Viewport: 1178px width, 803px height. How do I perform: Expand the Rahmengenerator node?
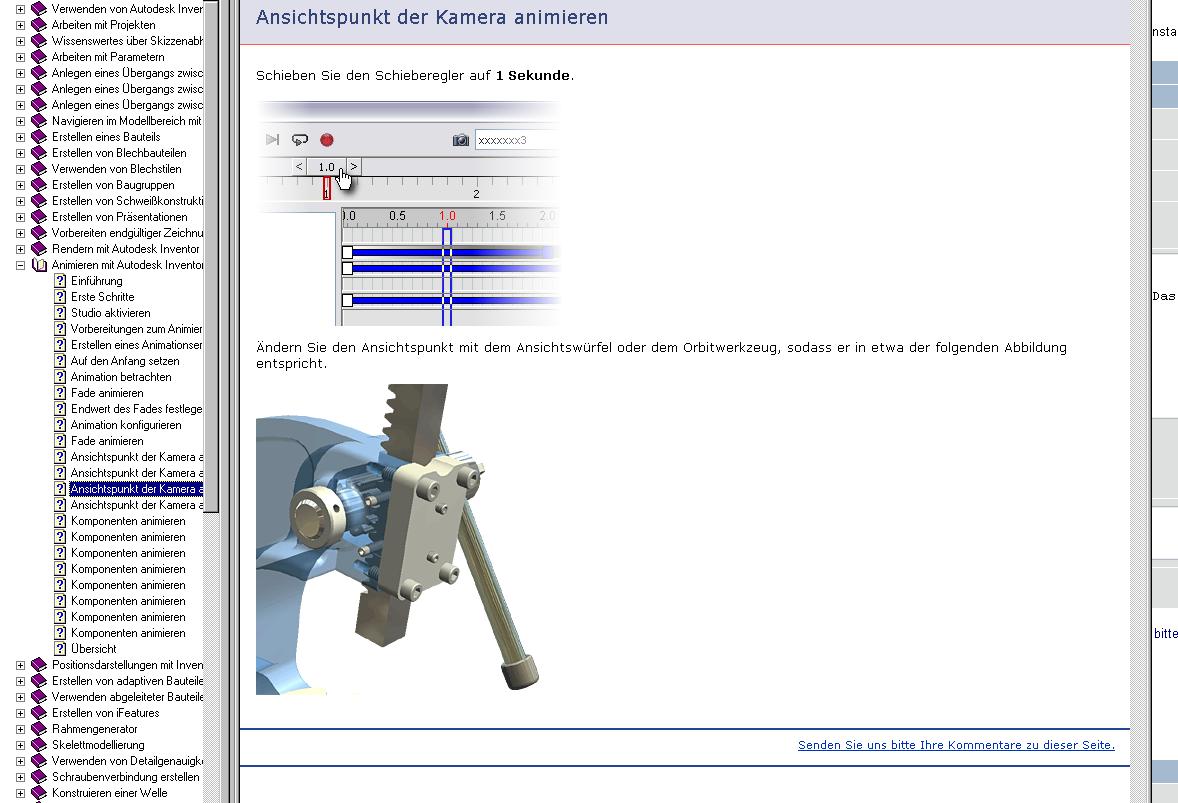point(20,729)
